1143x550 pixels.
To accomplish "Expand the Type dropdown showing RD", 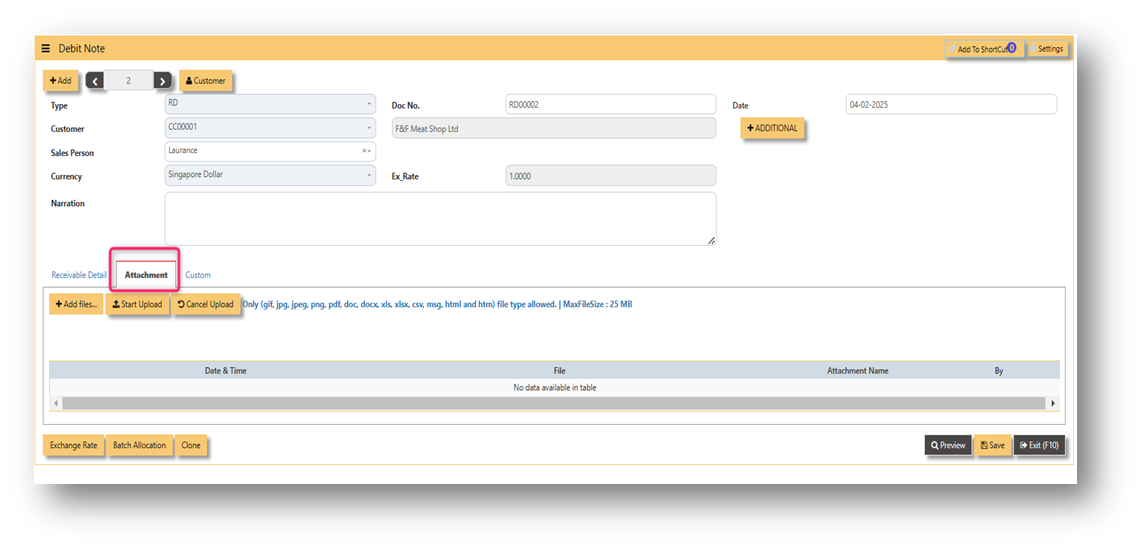I will click(270, 104).
